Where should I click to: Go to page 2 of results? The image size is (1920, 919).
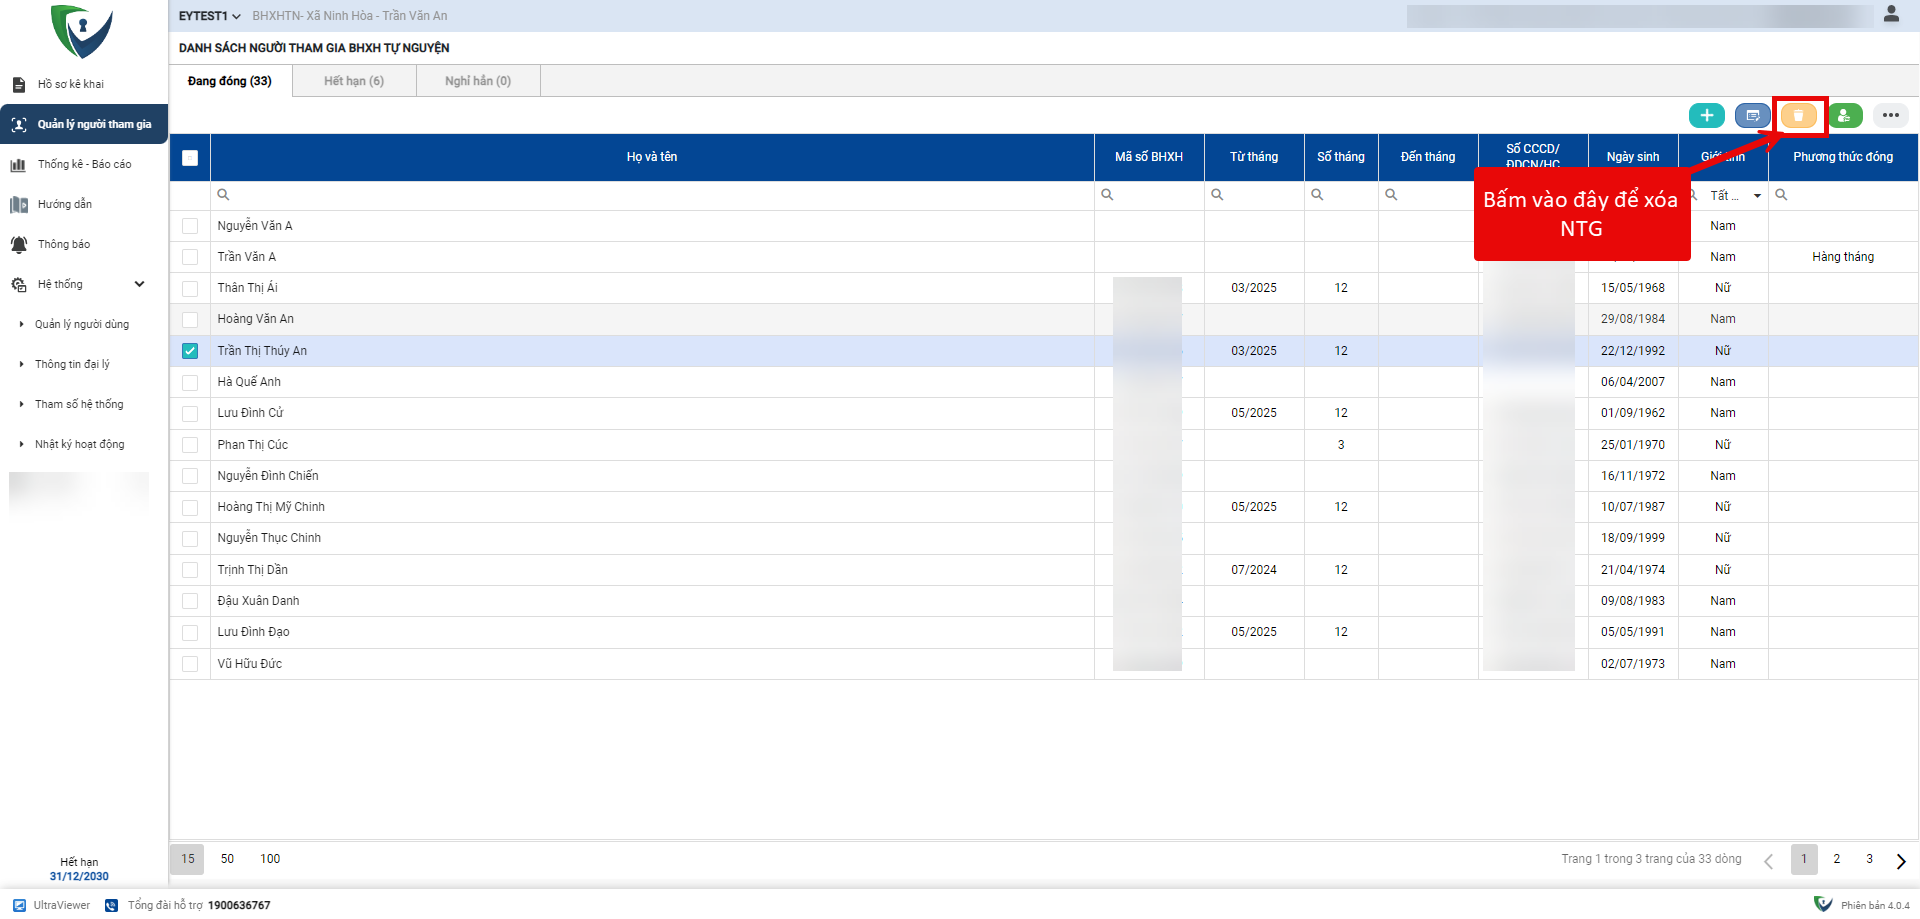pos(1836,859)
